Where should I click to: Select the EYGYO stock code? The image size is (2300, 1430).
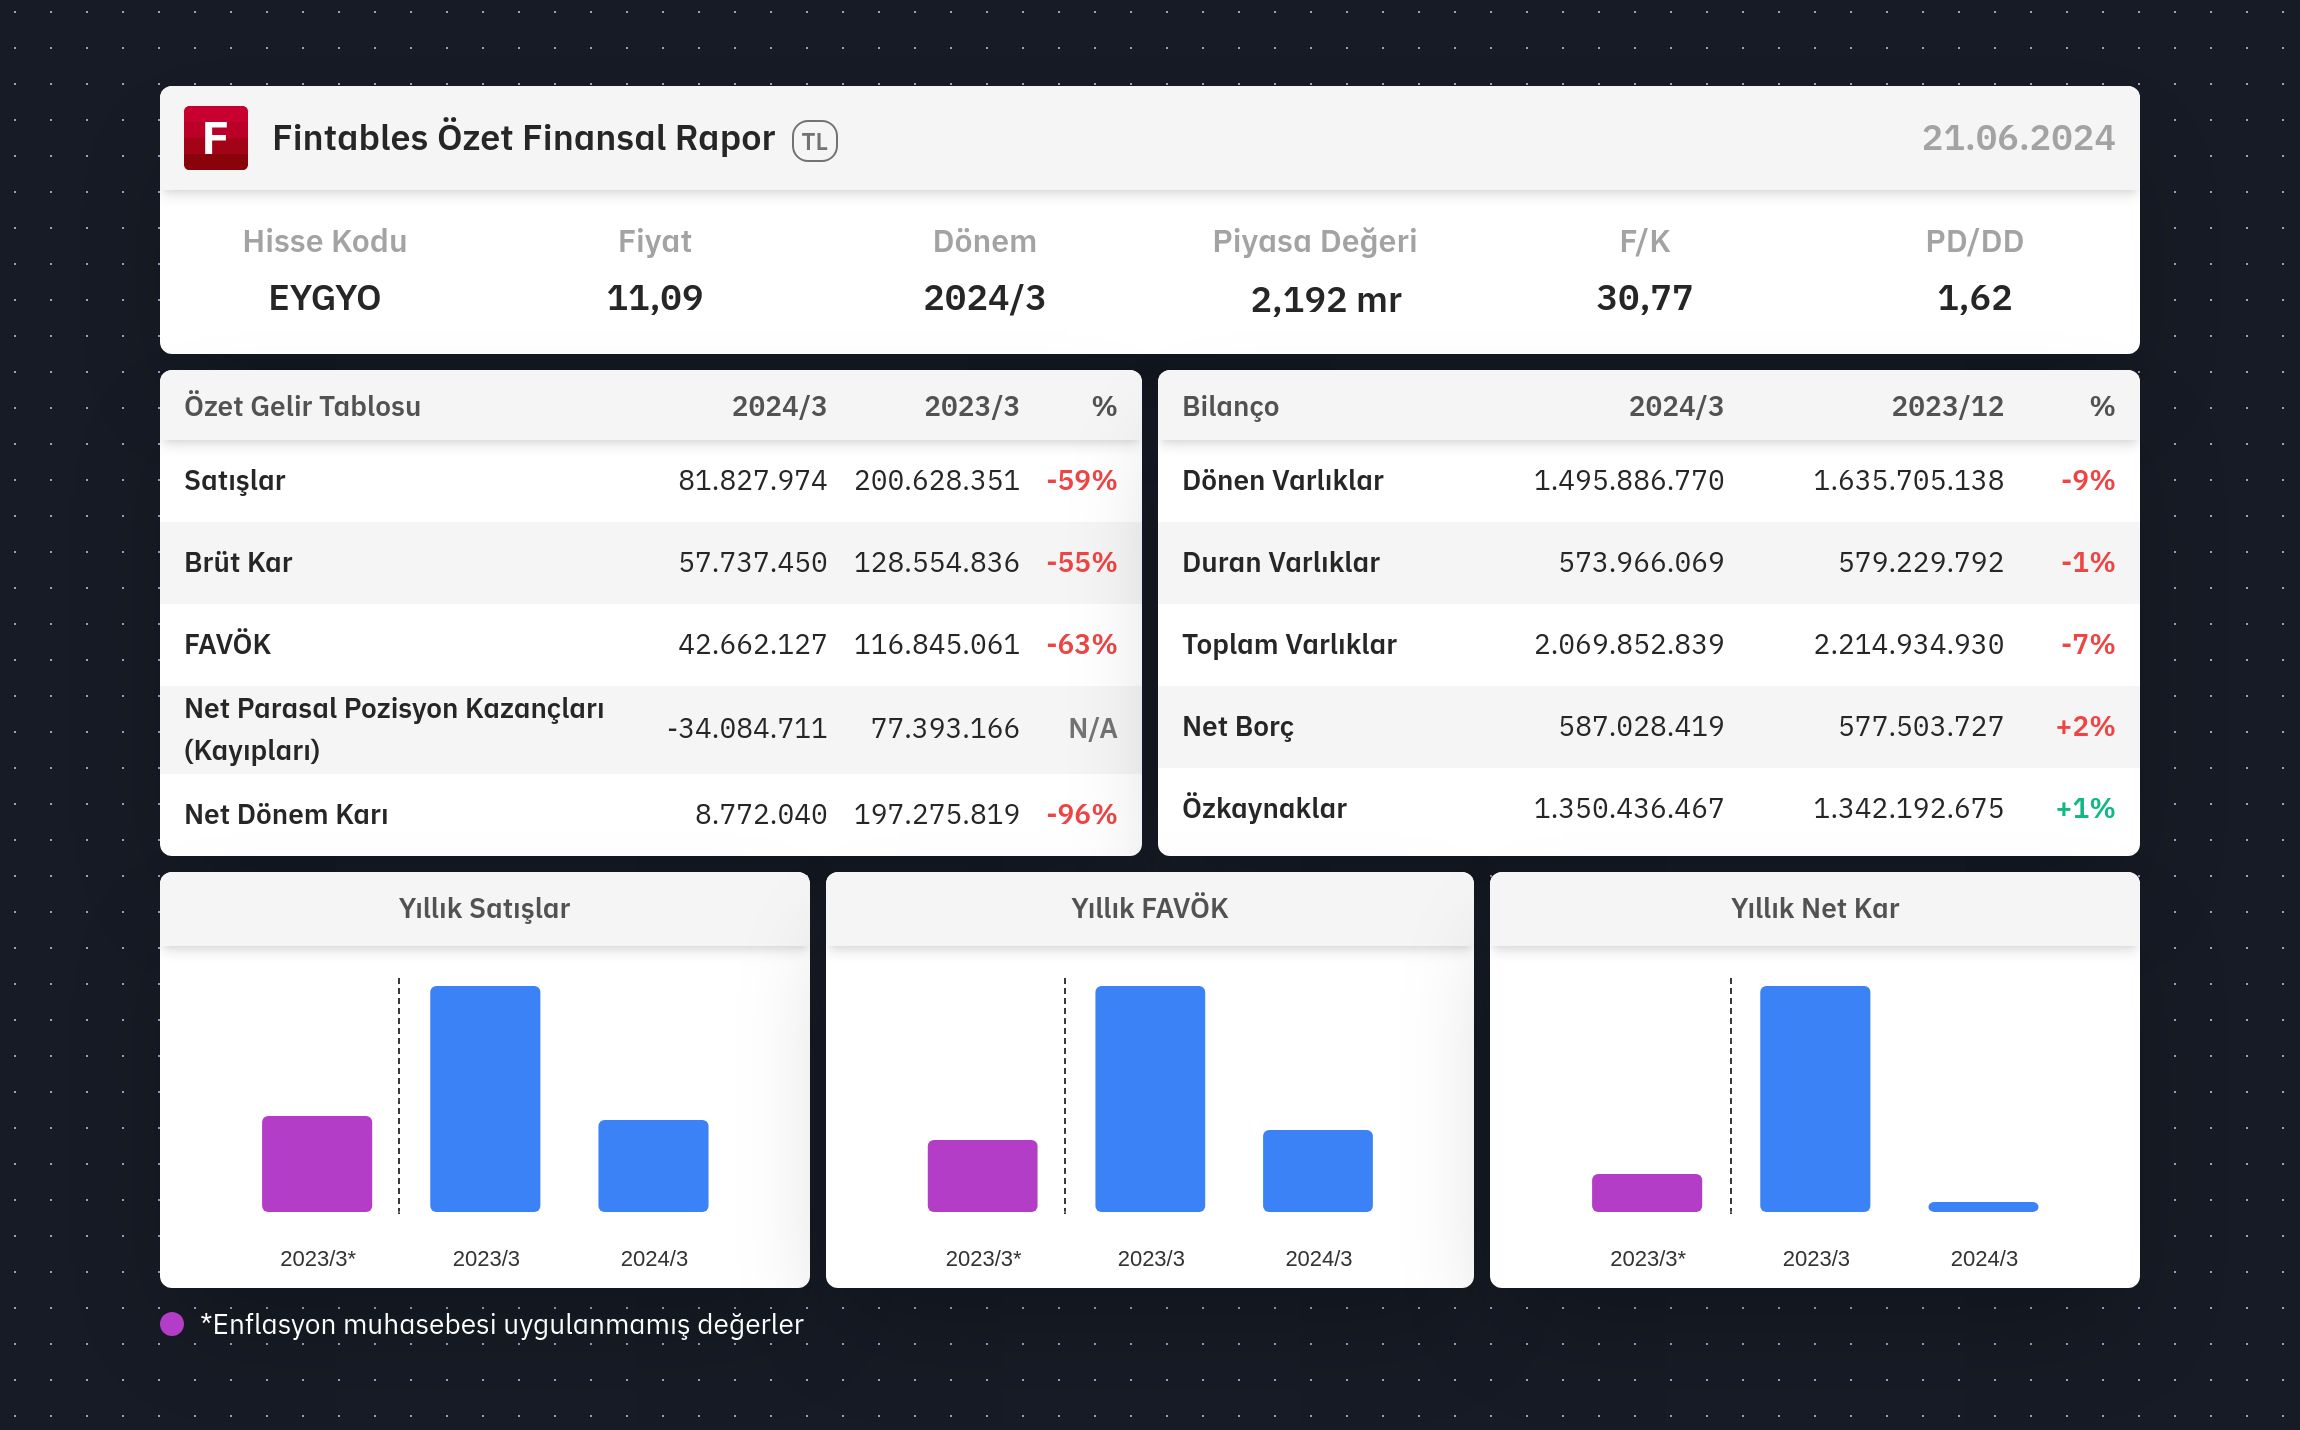[325, 298]
